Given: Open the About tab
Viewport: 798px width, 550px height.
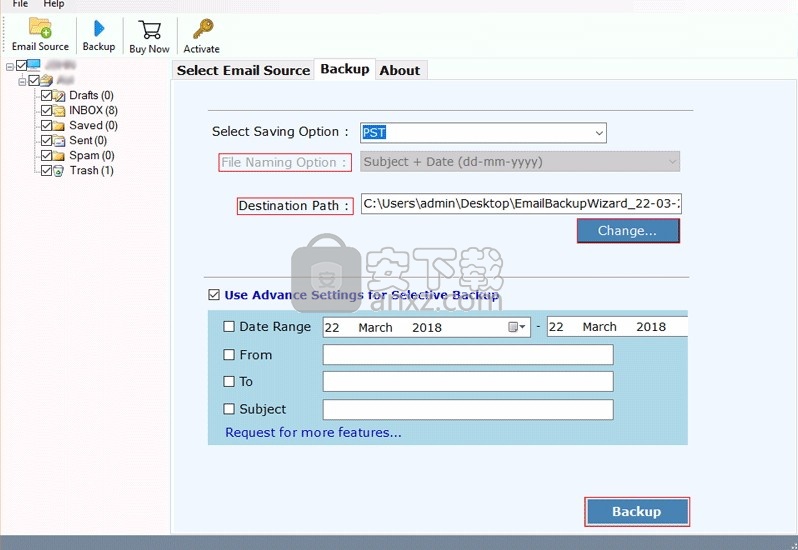Looking at the screenshot, I should [399, 70].
